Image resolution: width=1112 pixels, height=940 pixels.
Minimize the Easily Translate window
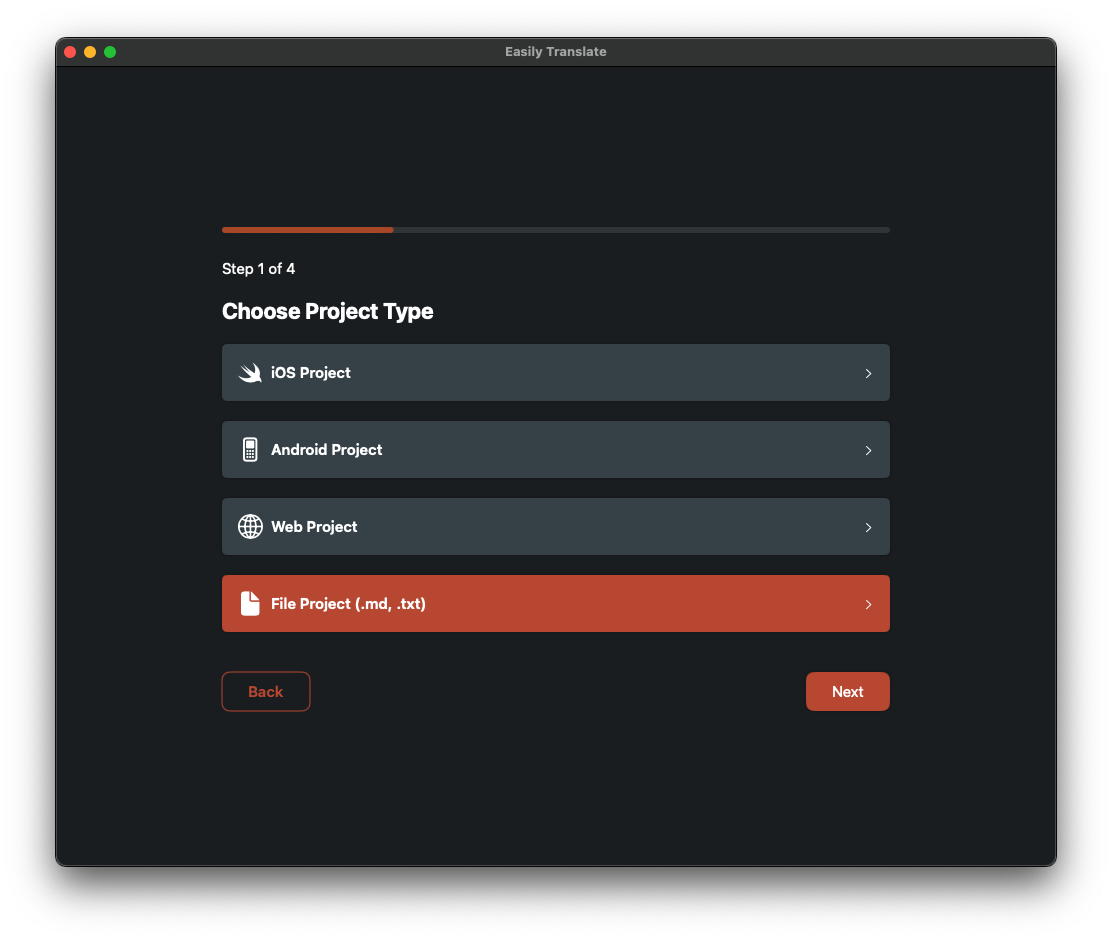point(90,52)
